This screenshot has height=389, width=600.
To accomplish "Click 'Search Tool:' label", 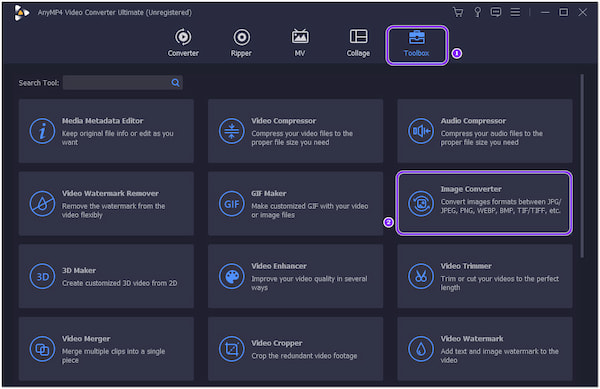I will point(39,83).
